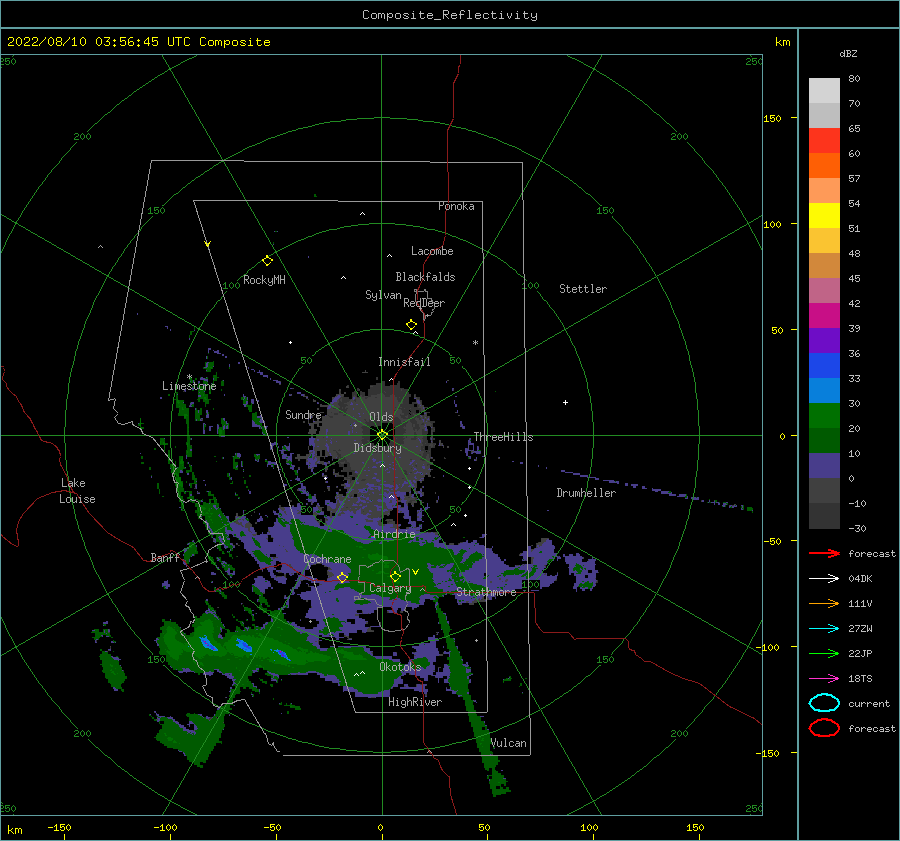The image size is (900, 841).
Task: Click the slate-blue swatch below 10 dBZ
Action: [824, 466]
